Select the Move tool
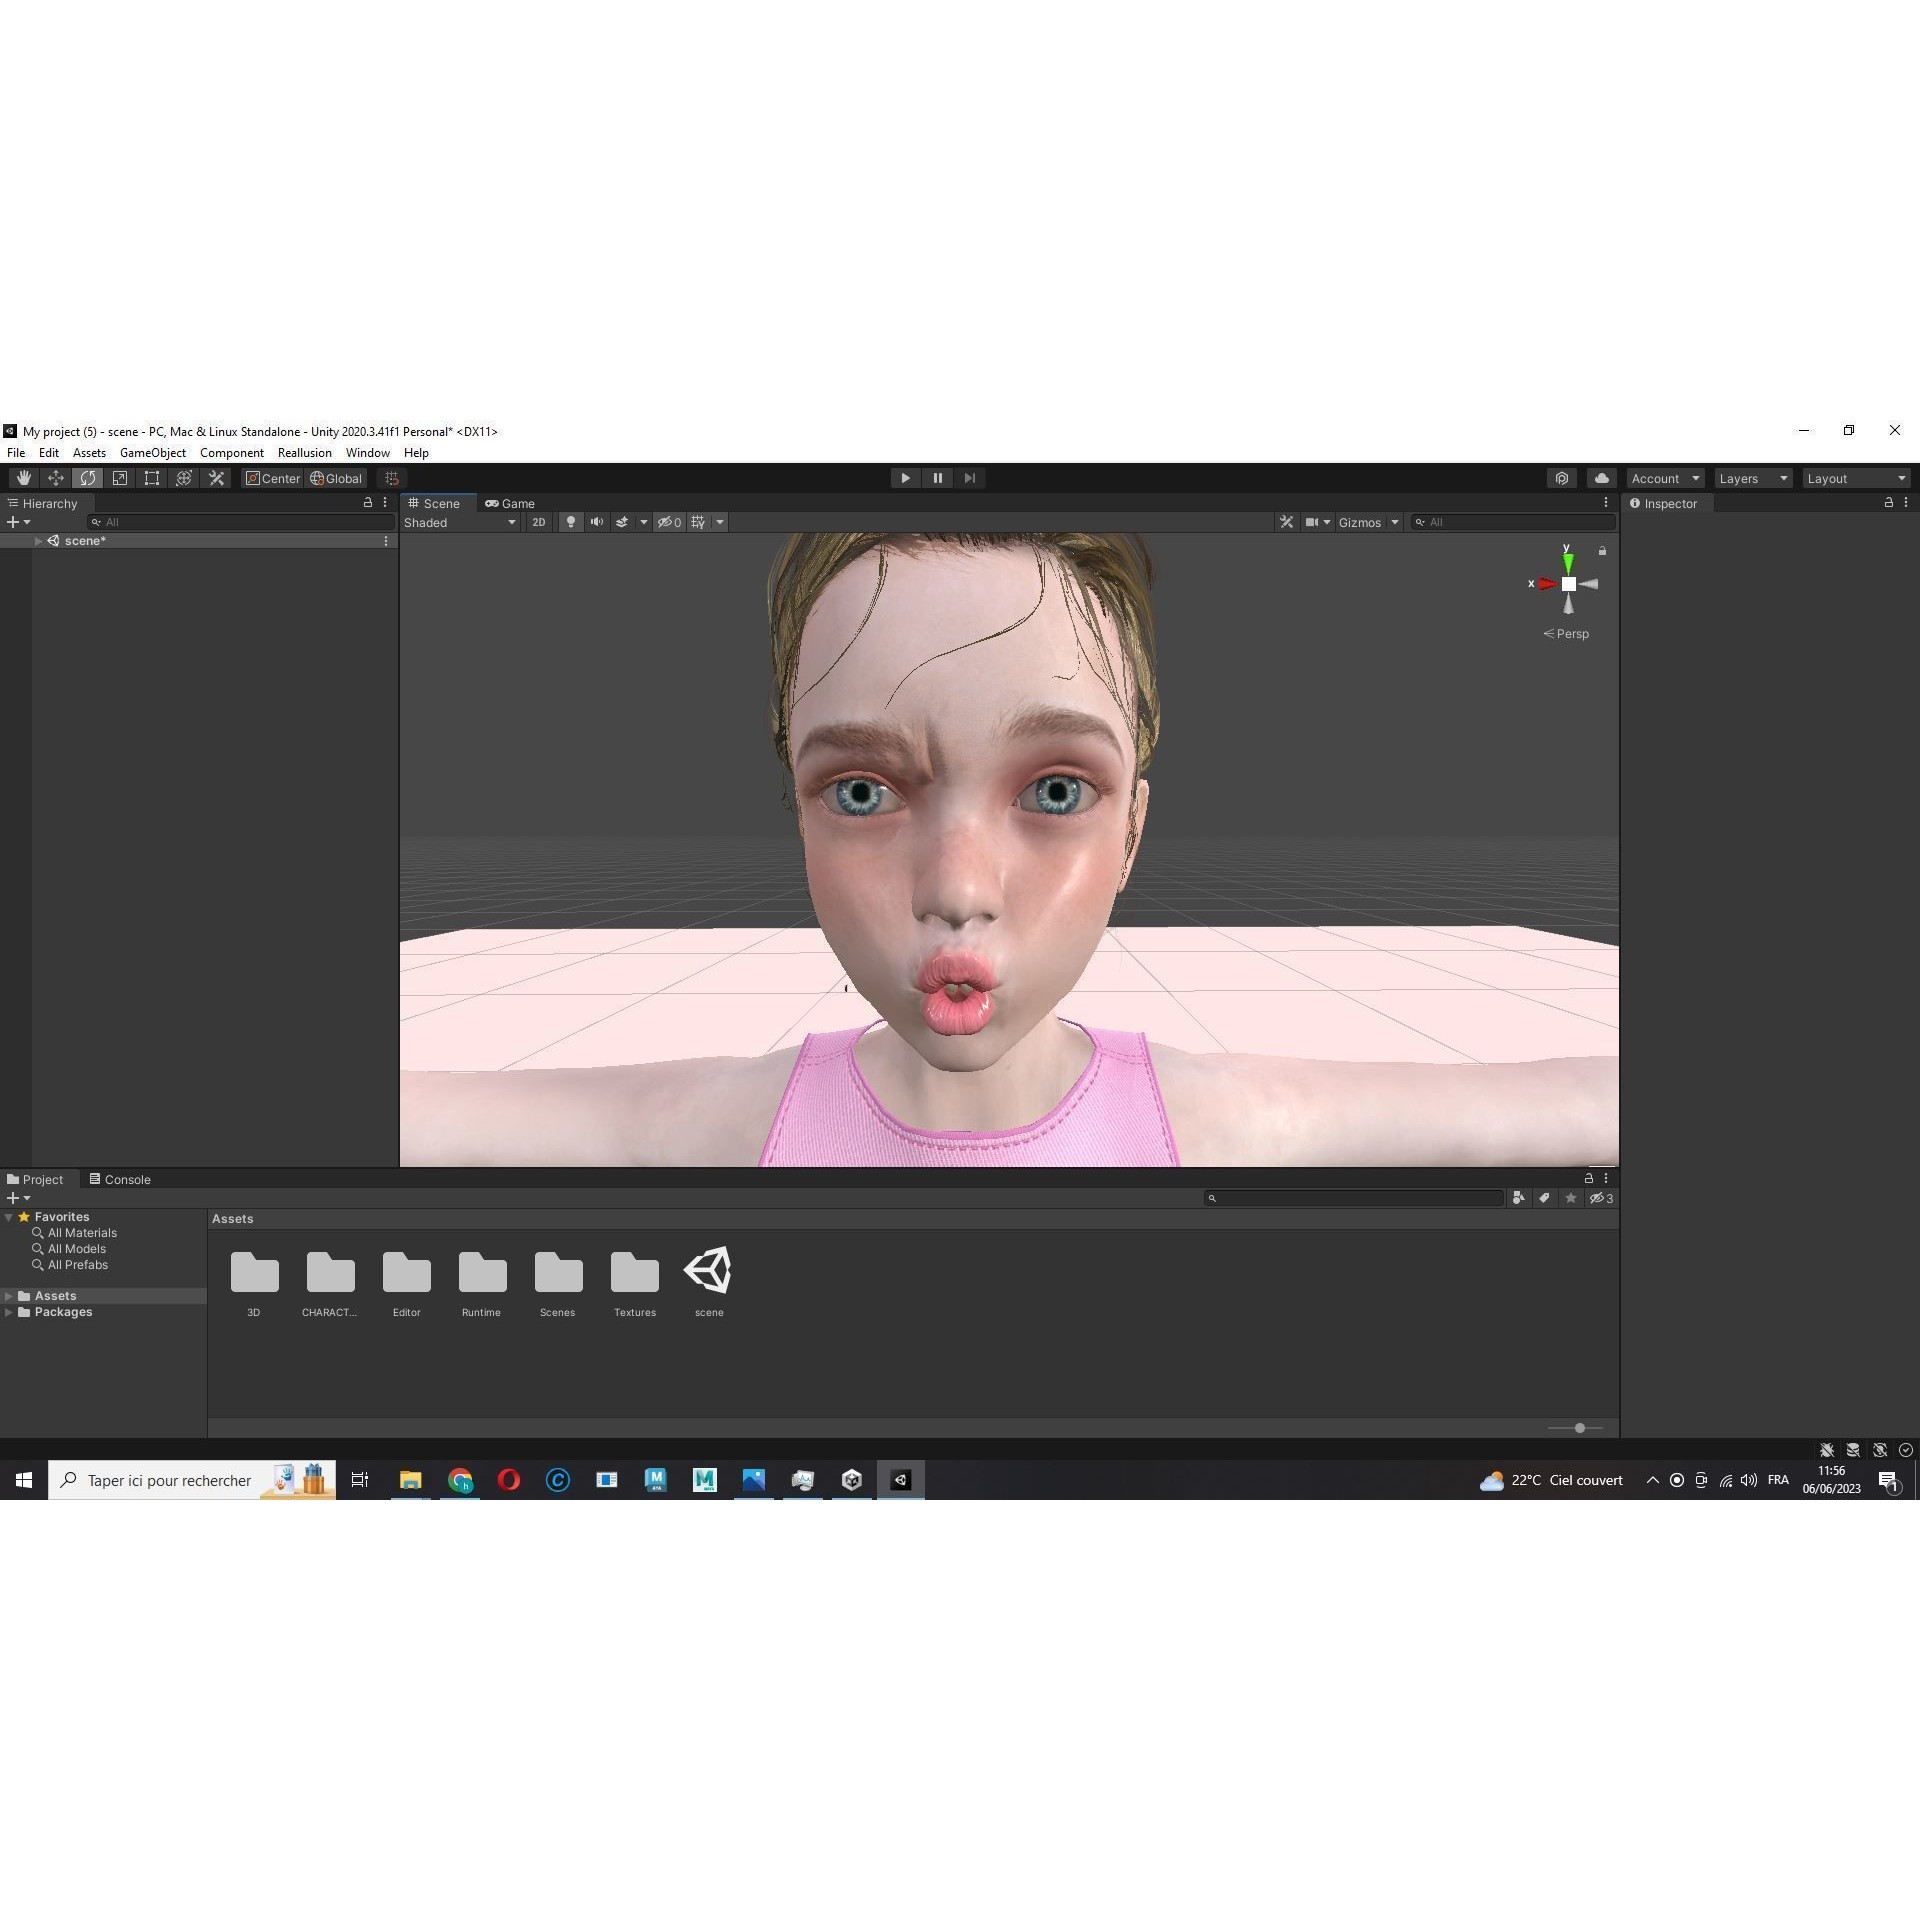1920x1920 pixels. point(56,478)
